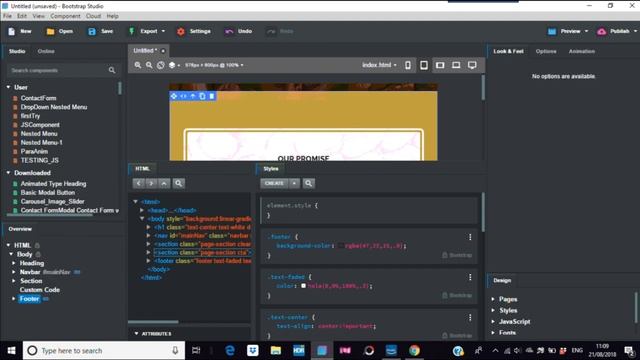Image resolution: width=640 pixels, height=360 pixels.
Task: Click the CREATE button in Styles panel
Action: (274, 183)
